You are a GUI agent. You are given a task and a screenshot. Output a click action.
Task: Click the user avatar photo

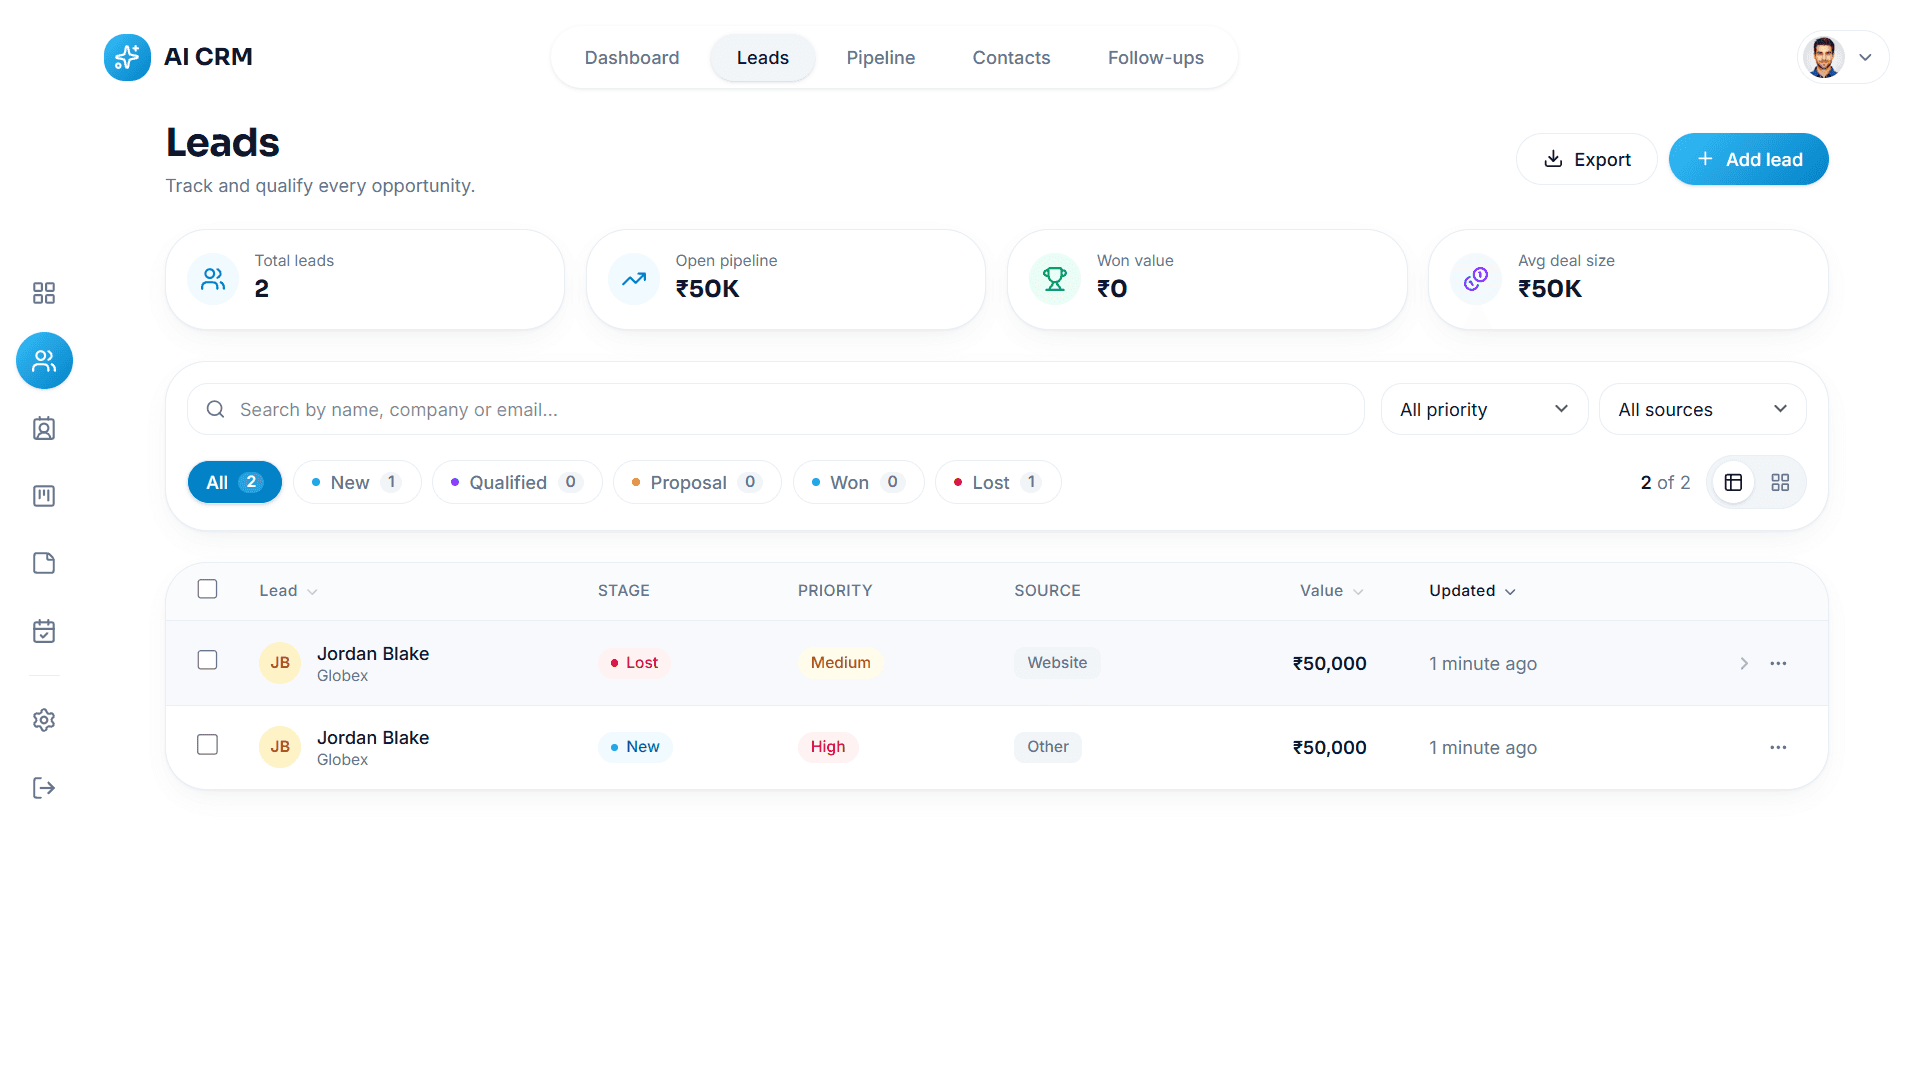1823,57
